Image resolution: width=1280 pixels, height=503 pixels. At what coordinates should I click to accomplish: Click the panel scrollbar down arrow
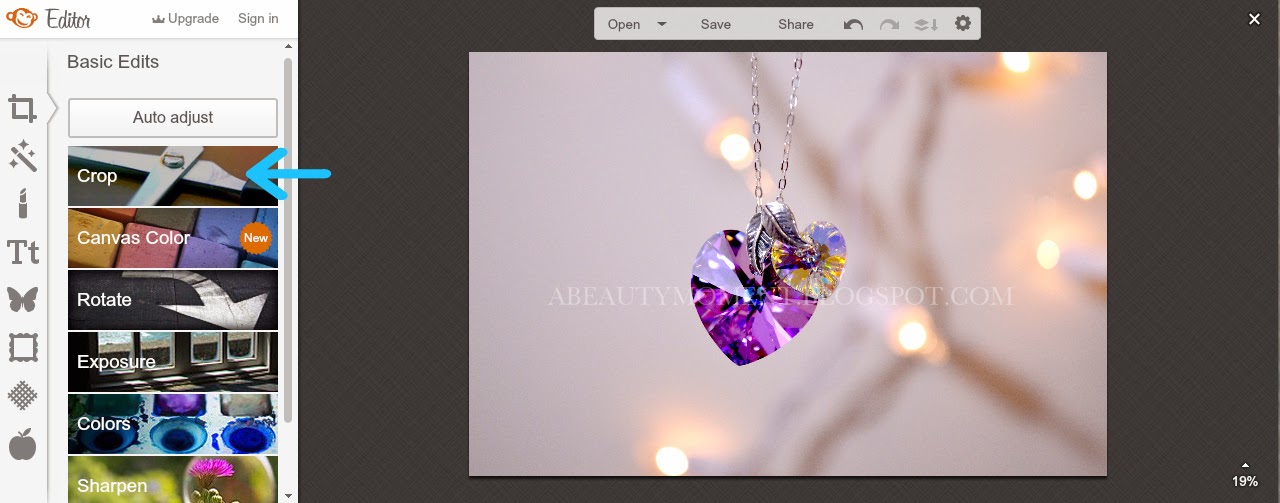coord(289,494)
